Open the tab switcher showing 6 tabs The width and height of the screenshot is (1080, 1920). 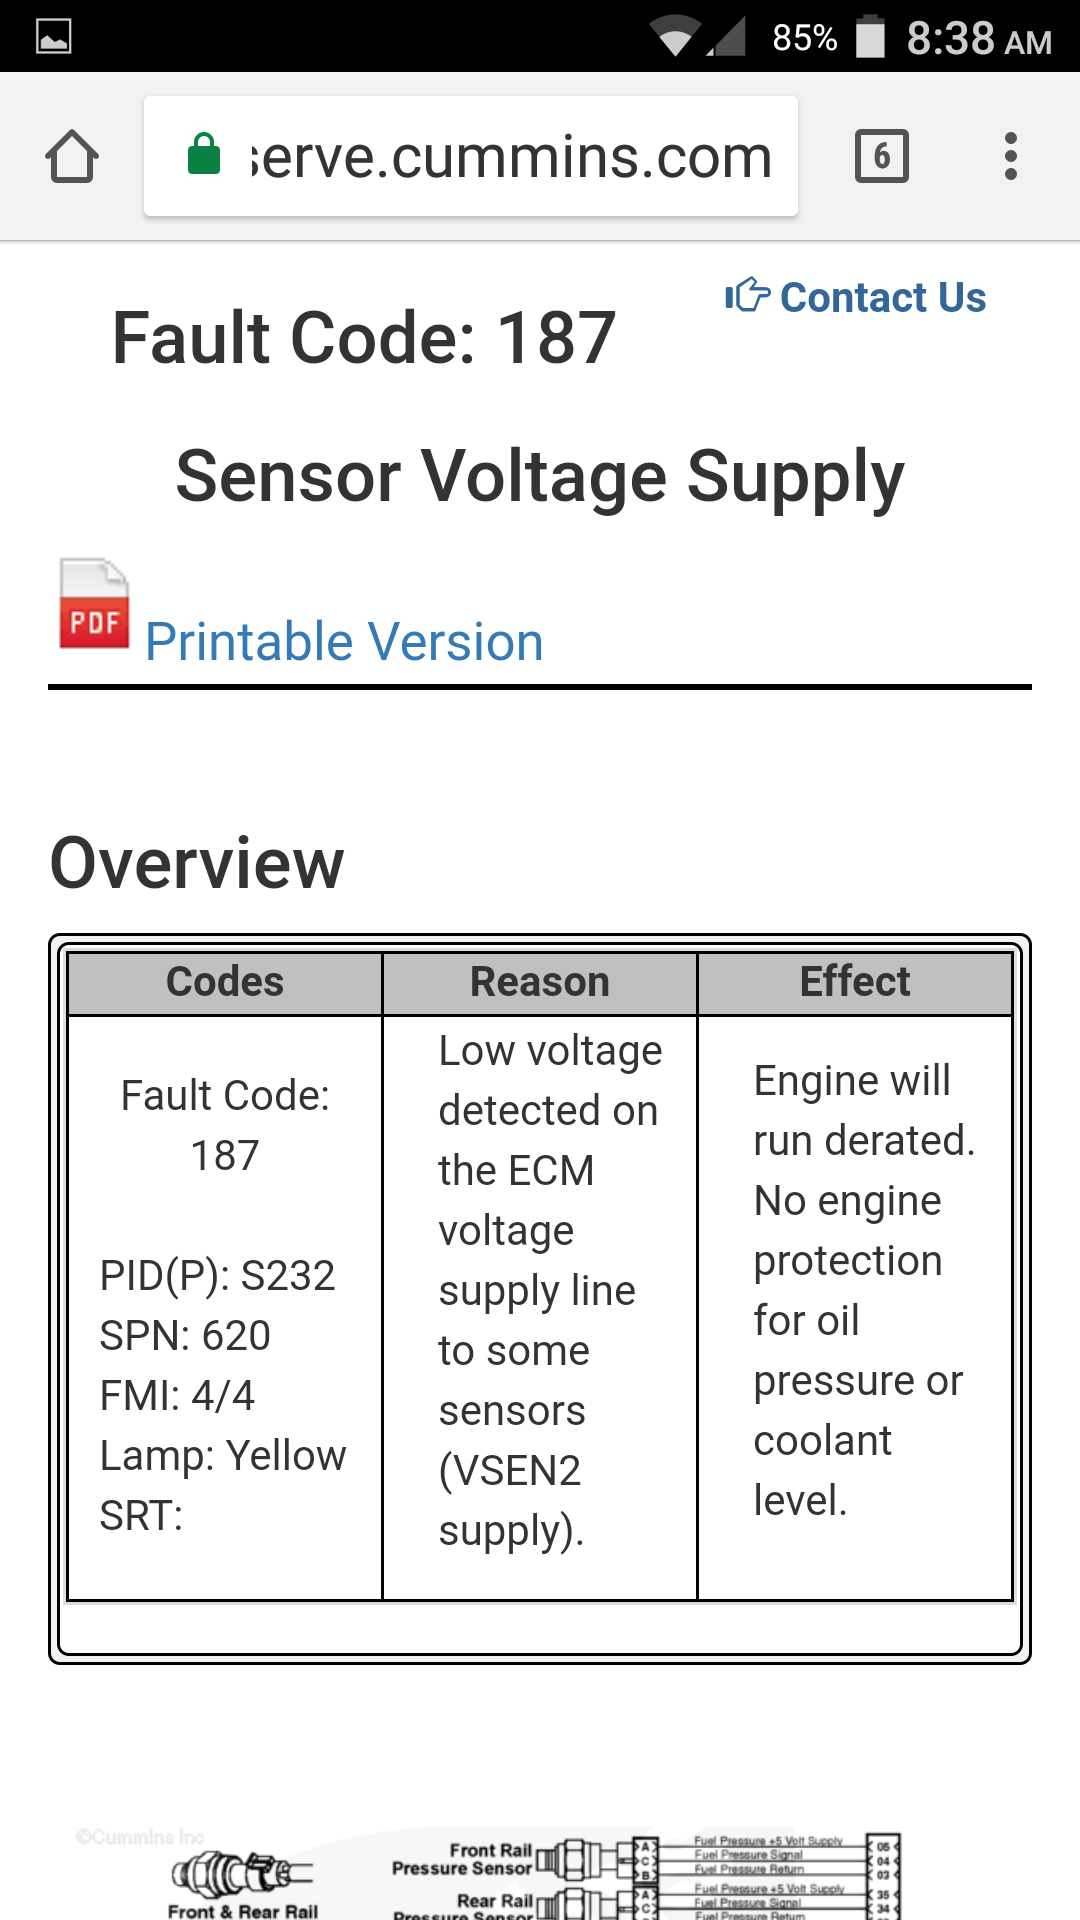coord(881,156)
